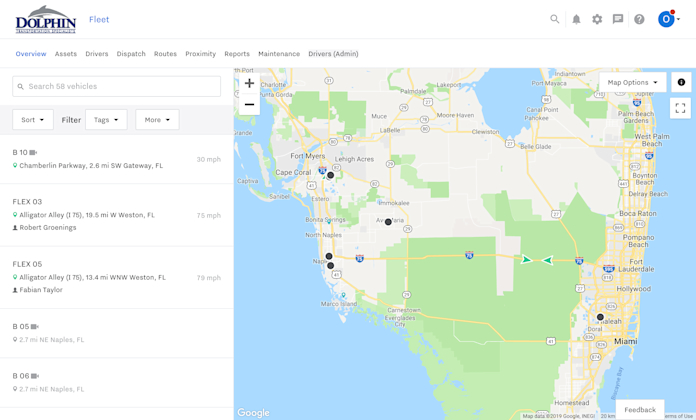Click the Fleet link in header
This screenshot has height=420, width=696.
tap(99, 20)
